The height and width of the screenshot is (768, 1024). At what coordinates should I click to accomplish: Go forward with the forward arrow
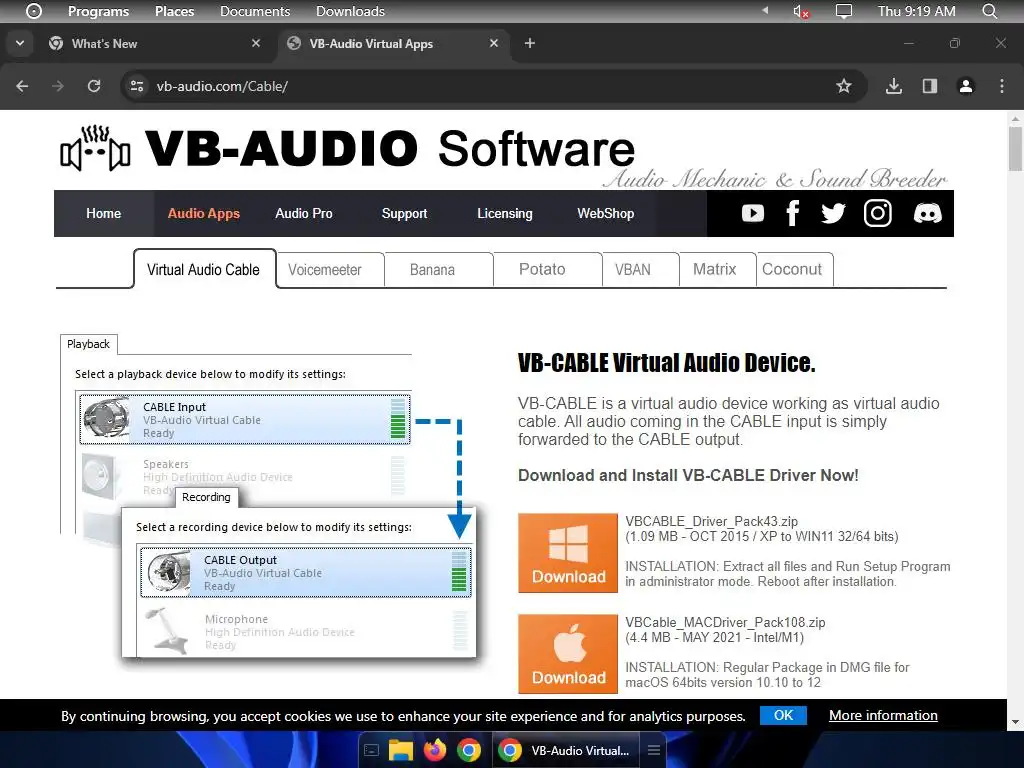pyautogui.click(x=58, y=86)
